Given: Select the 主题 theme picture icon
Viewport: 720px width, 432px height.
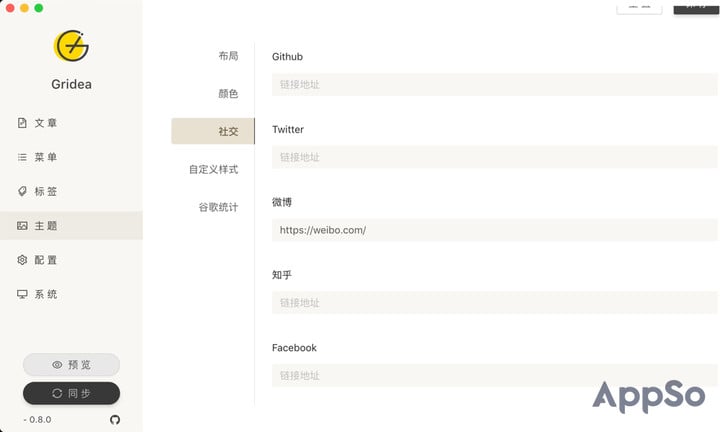Looking at the screenshot, I should [x=22, y=225].
